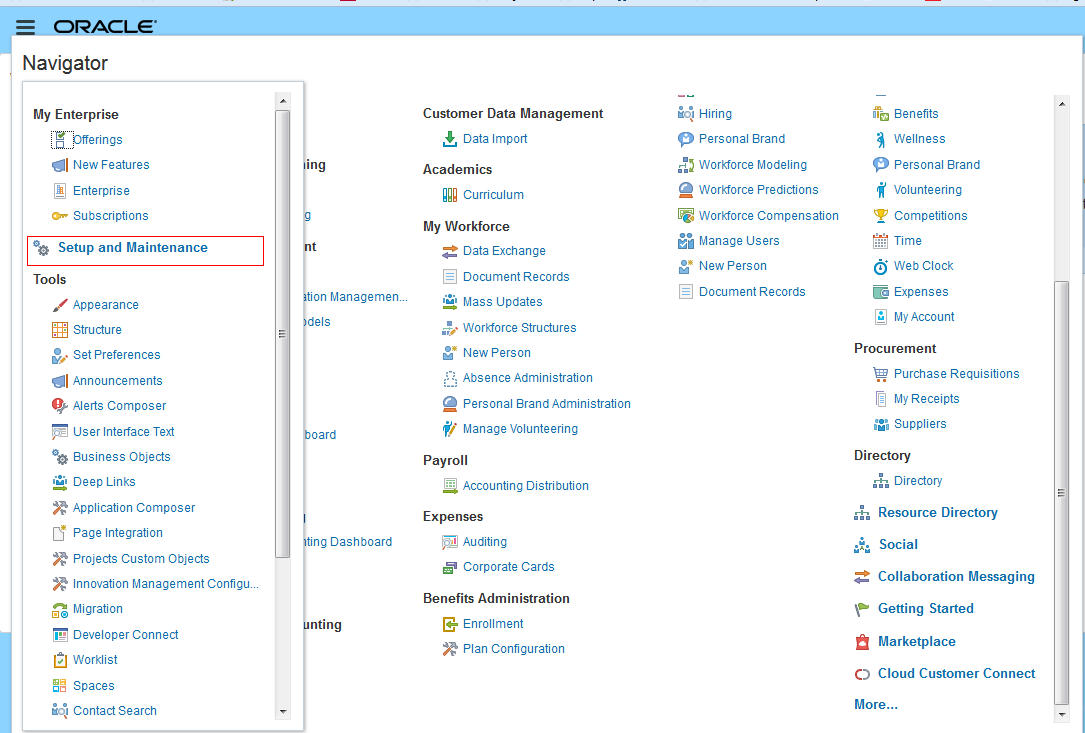Open Business Objects
The height and width of the screenshot is (733, 1085).
(x=121, y=456)
